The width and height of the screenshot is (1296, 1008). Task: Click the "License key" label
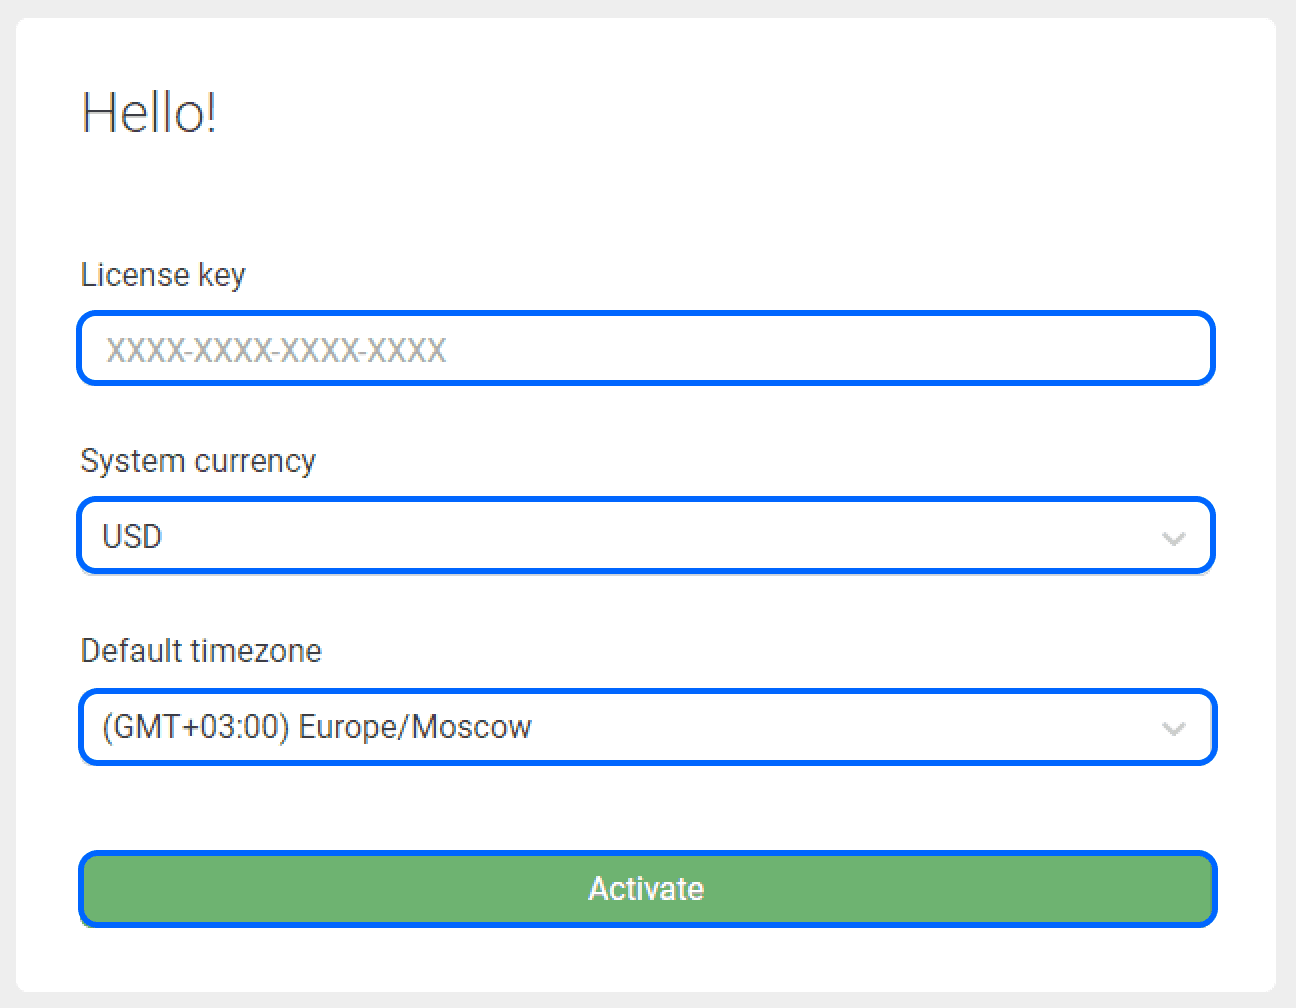pyautogui.click(x=163, y=274)
